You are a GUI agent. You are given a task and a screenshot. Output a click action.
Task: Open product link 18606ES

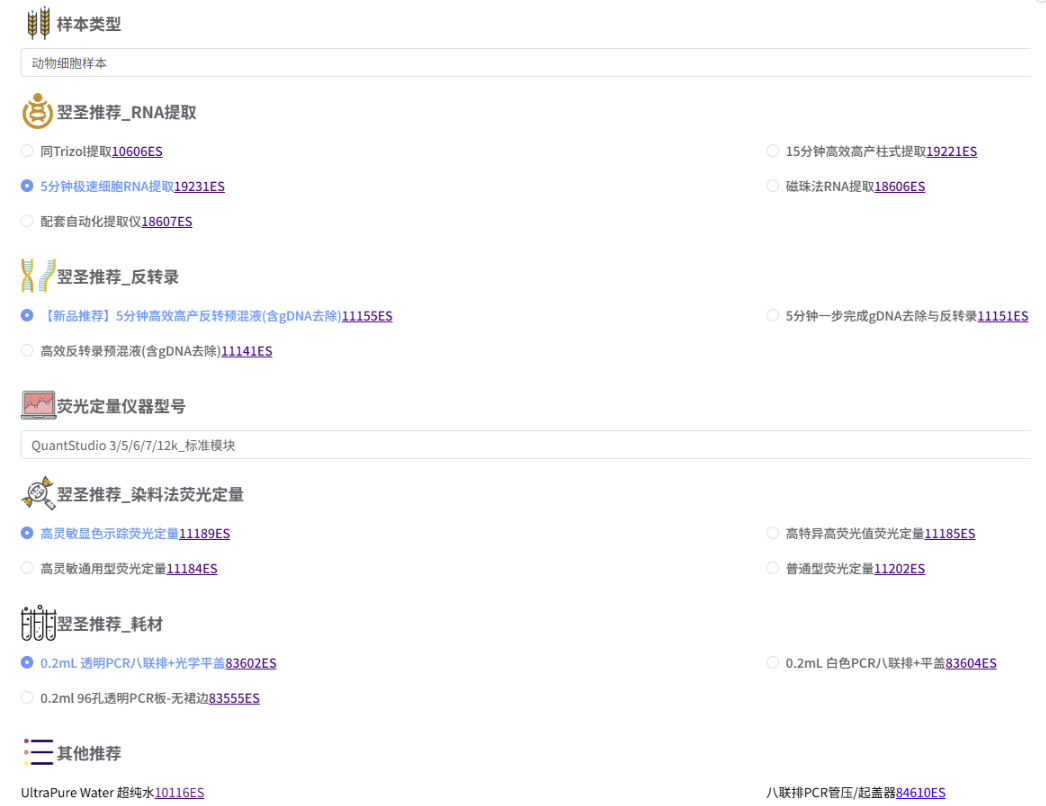[x=899, y=186]
